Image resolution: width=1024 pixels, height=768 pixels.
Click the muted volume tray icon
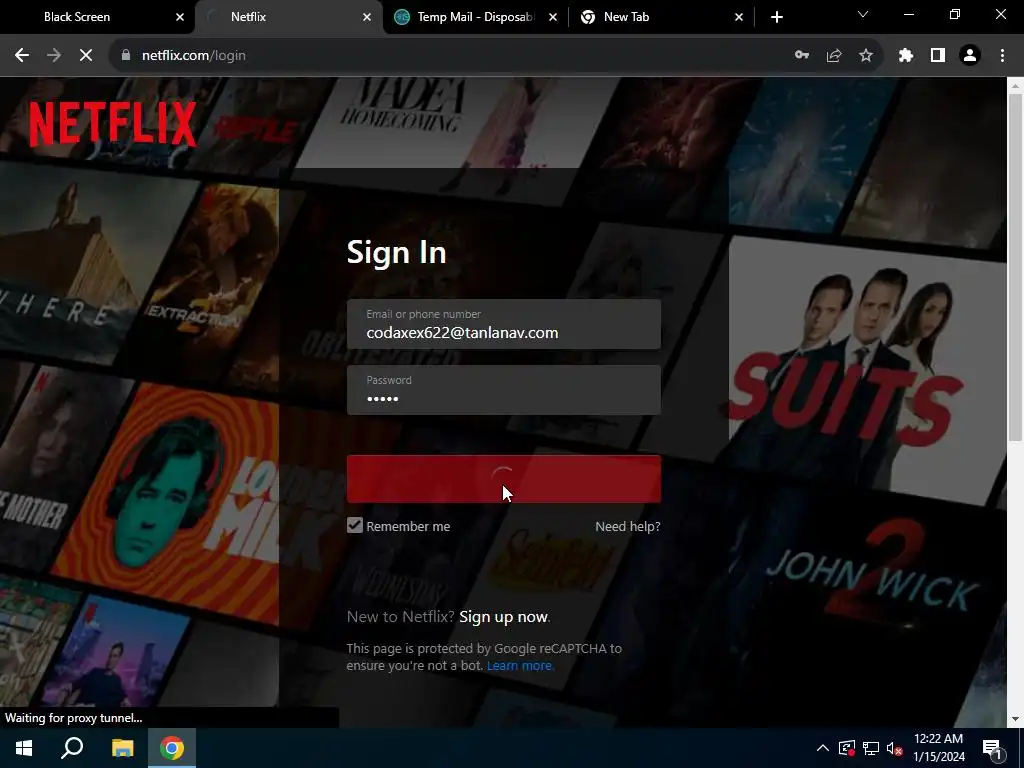point(895,748)
